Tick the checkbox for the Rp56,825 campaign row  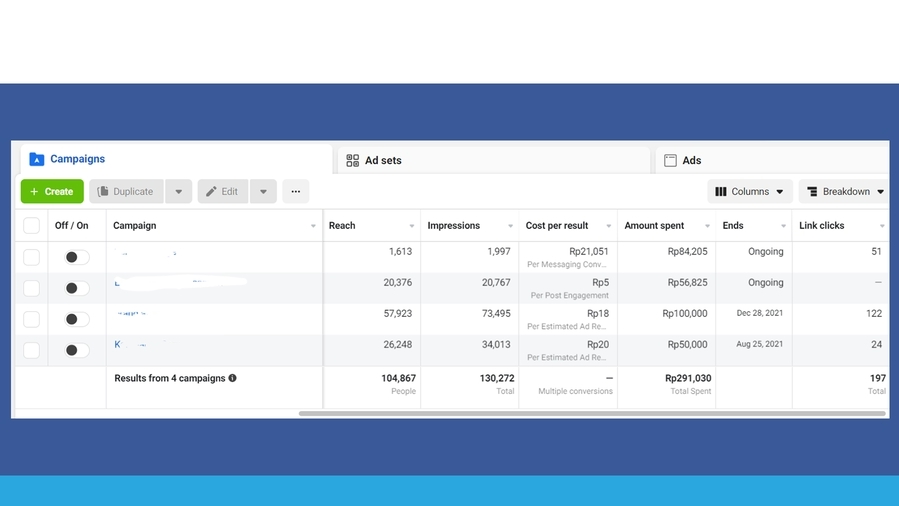32,288
